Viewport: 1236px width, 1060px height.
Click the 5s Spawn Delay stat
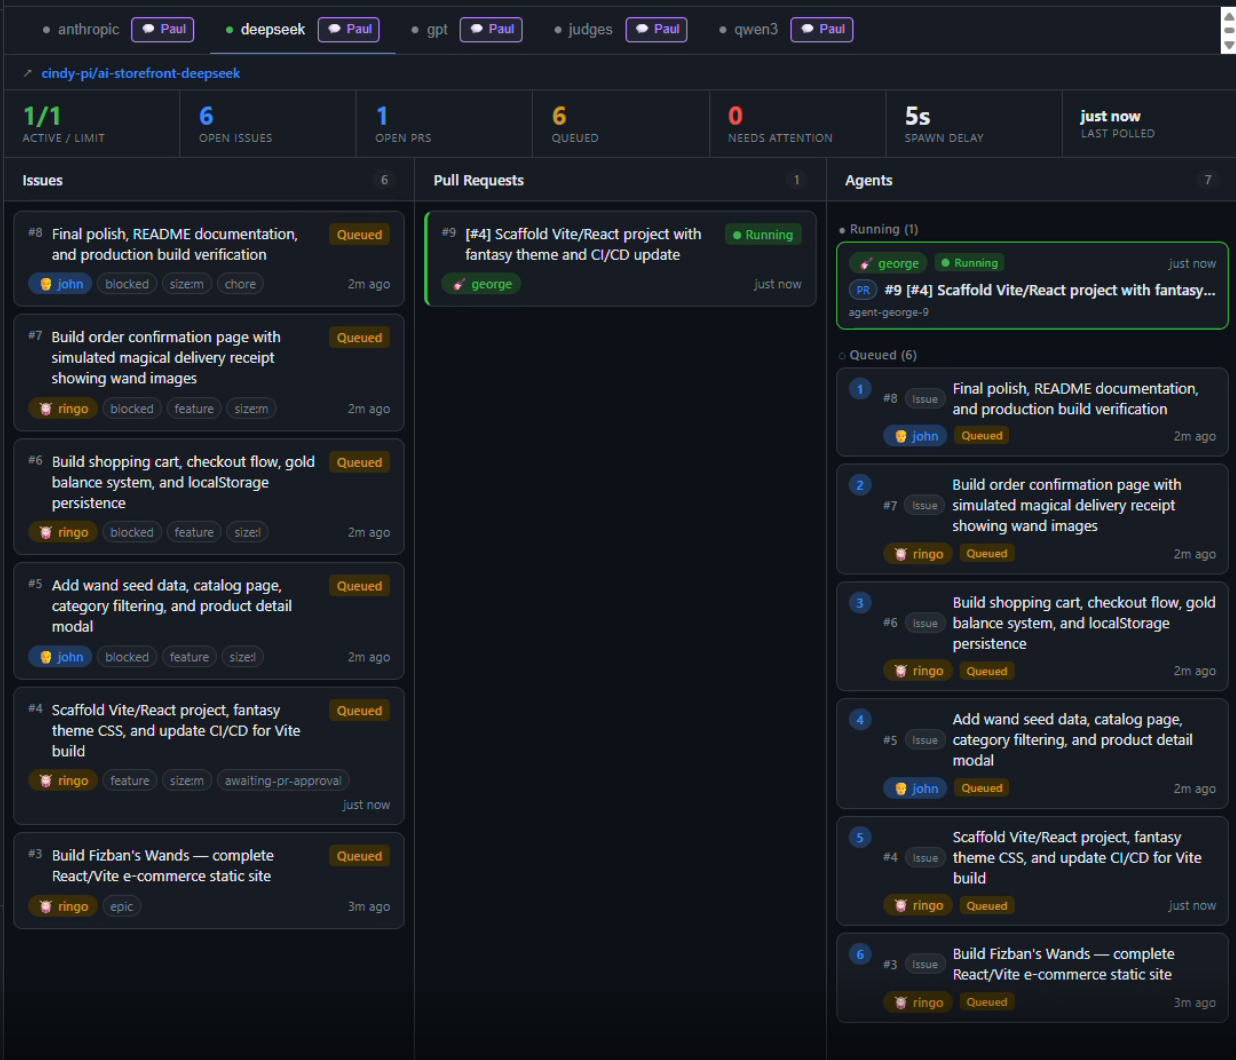[x=974, y=124]
